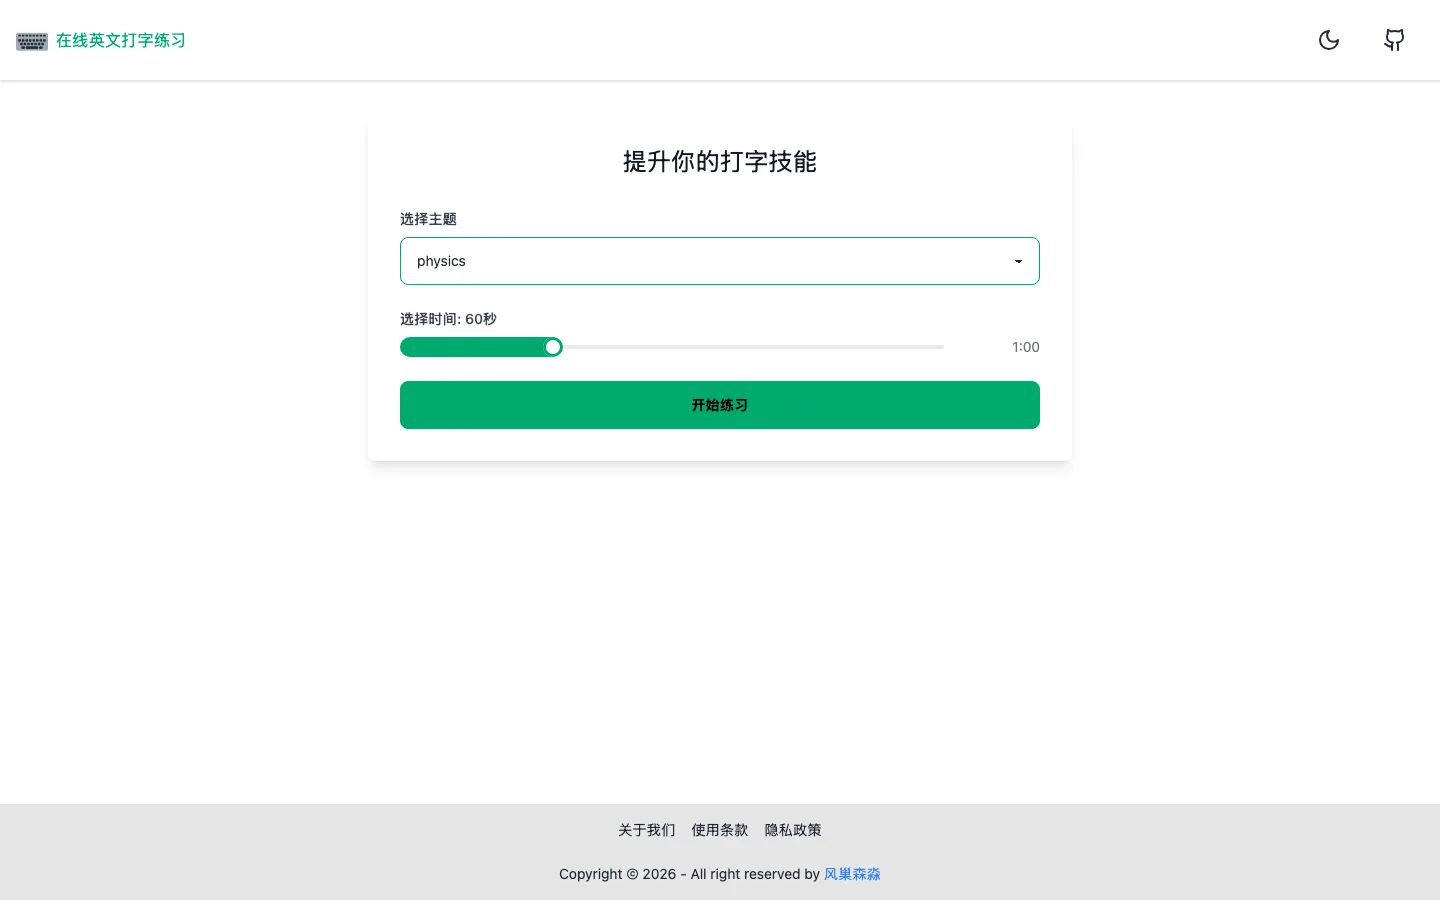The image size is (1440, 900).
Task: Click the time slider handle
Action: [553, 347]
